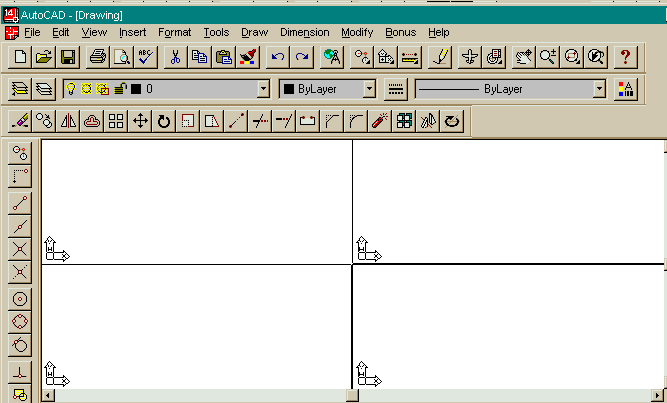Select the Copy Object tool
This screenshot has height=403, width=667.
(x=44, y=121)
